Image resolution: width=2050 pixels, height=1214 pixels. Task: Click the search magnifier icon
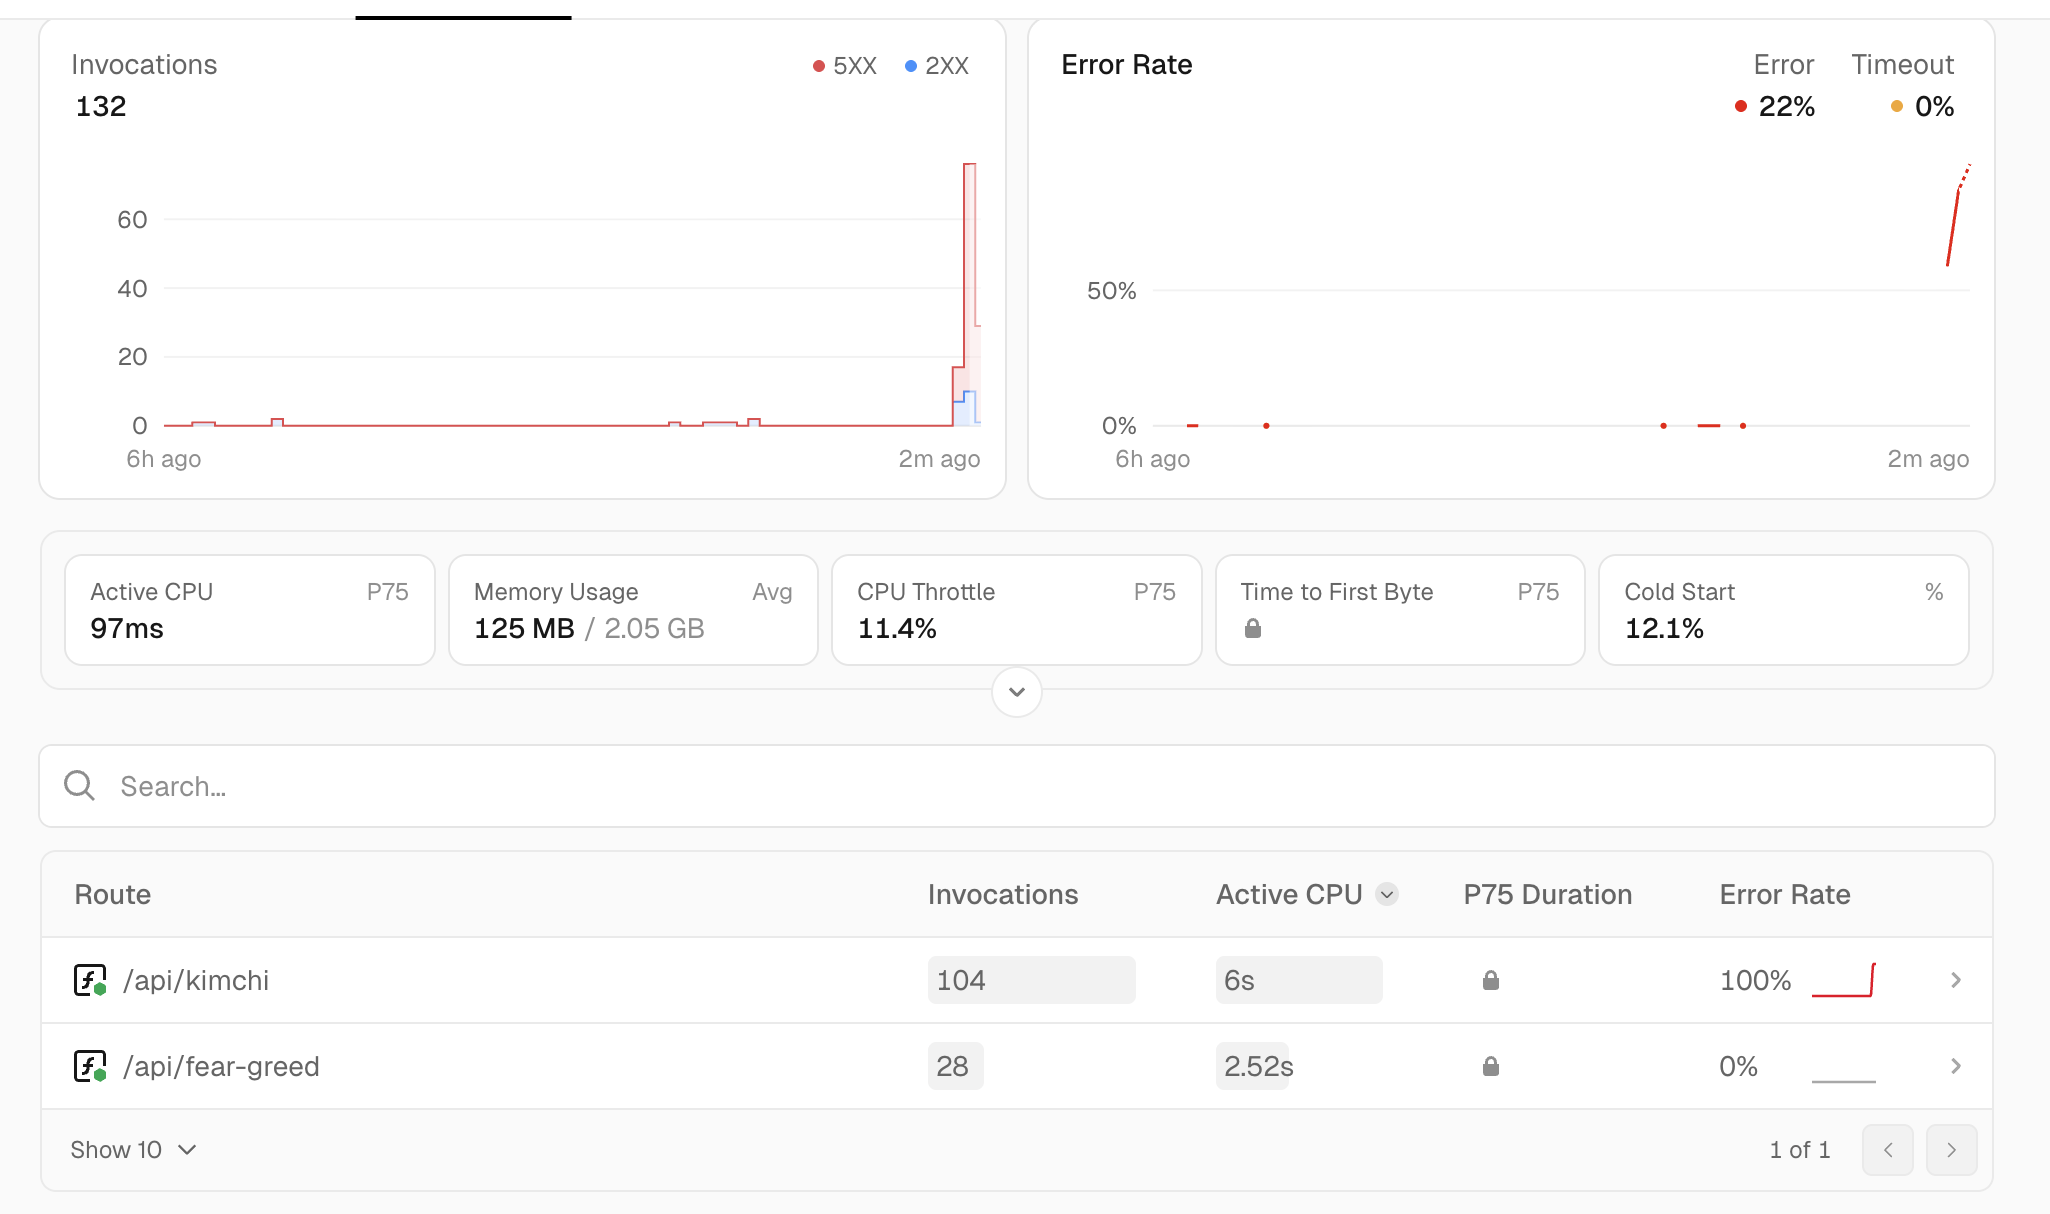(x=80, y=786)
